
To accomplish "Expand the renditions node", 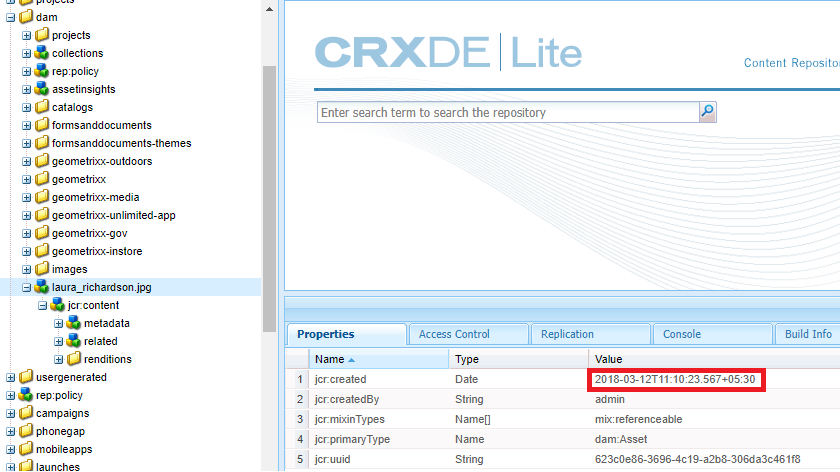I will (59, 359).
